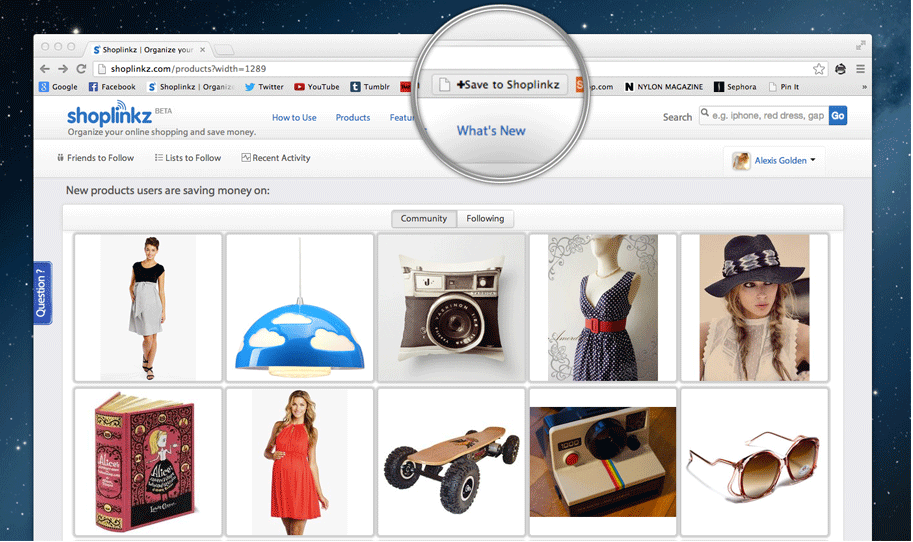Screen dimensions: 913x542
Task: Click the Pin It bookmarklet
Action: (784, 87)
